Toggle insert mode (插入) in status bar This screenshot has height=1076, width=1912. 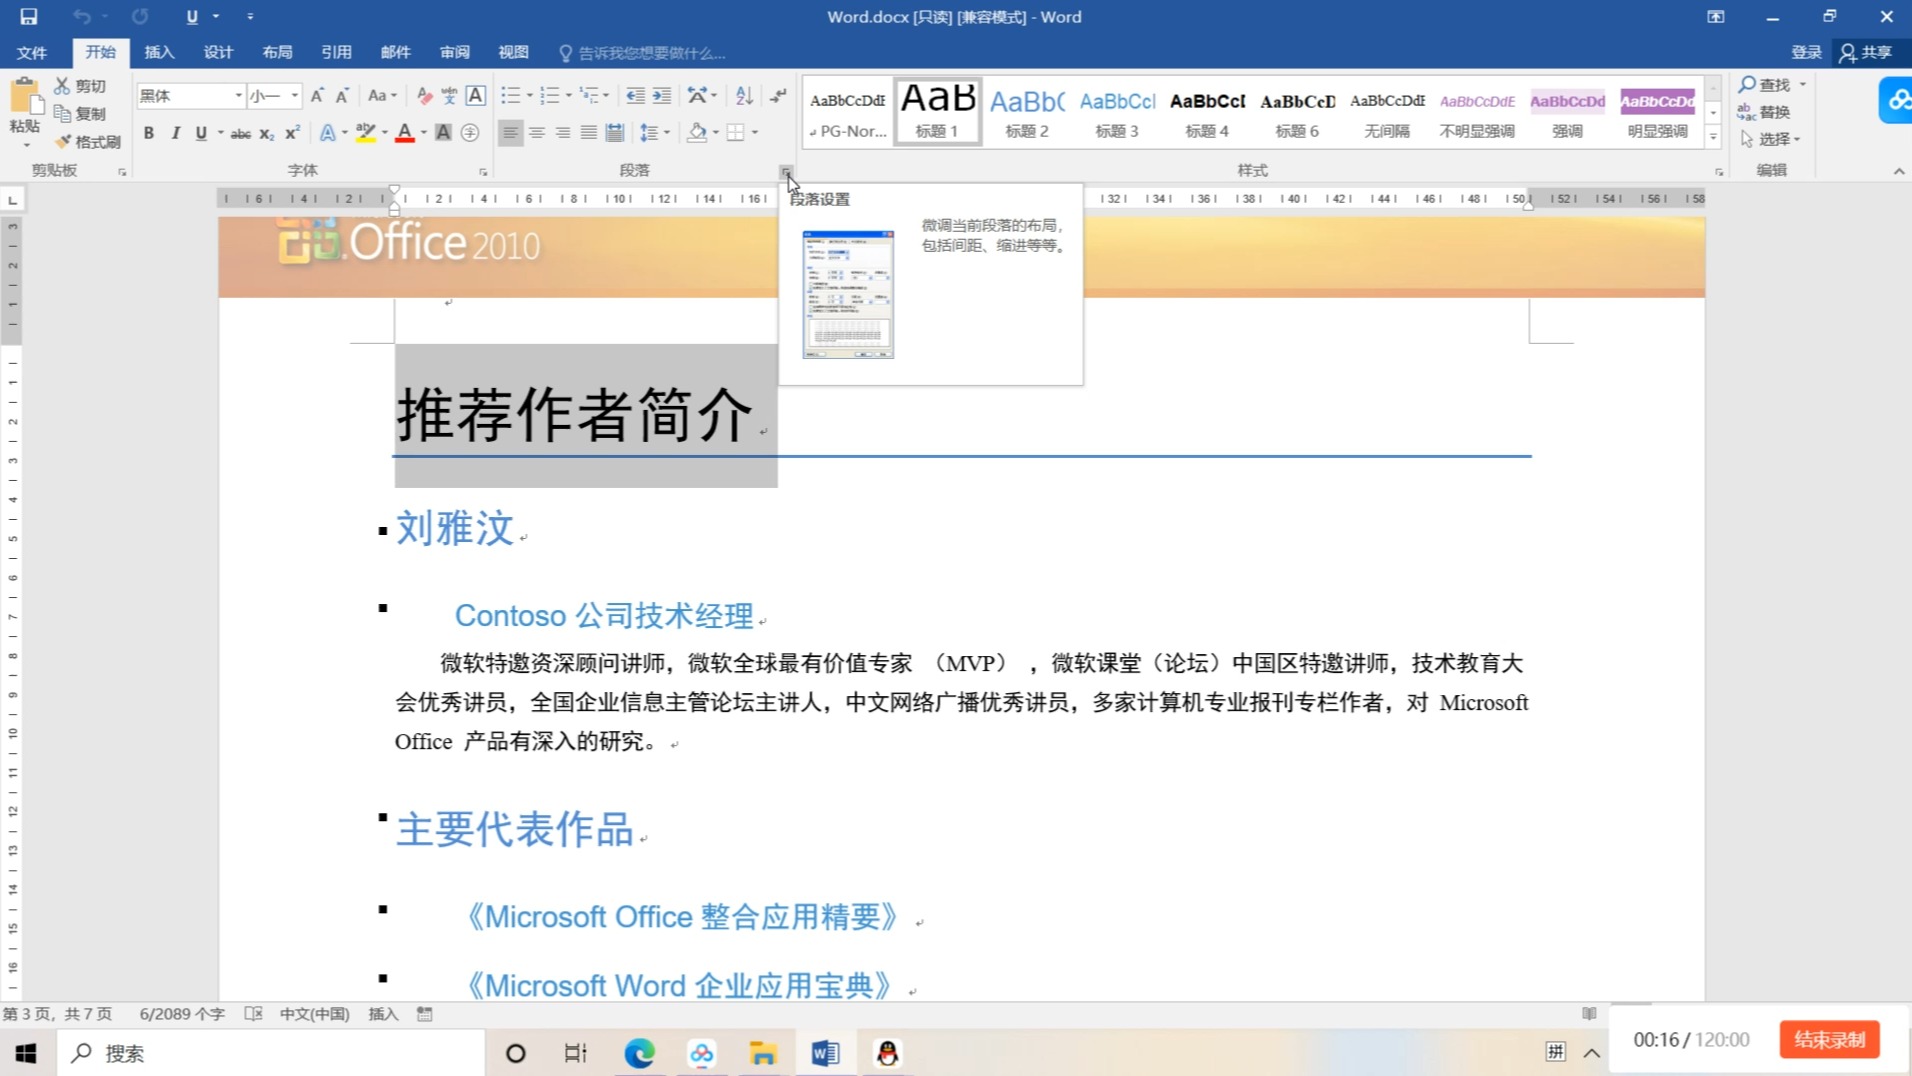pos(383,1014)
